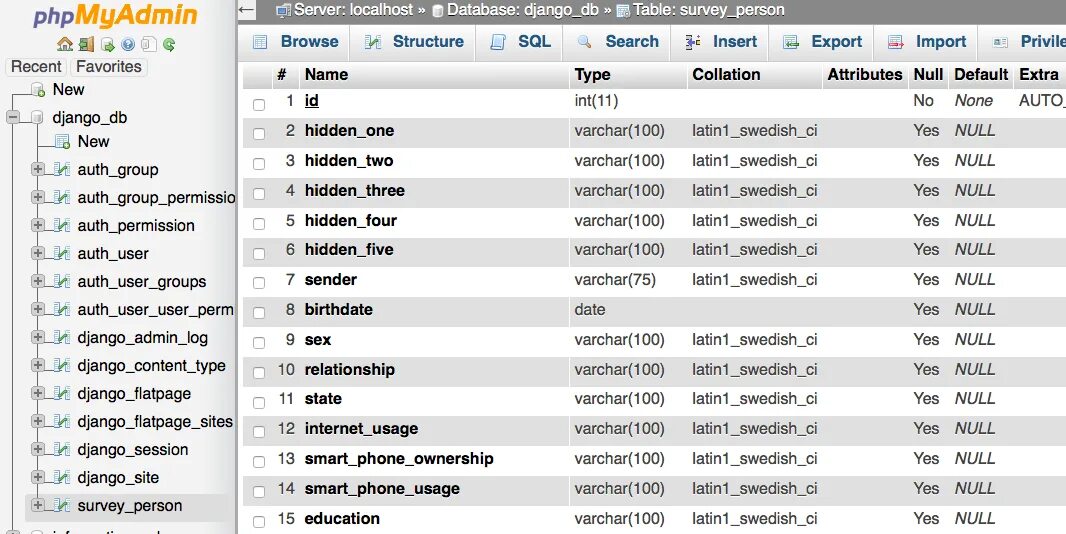Screen dimensions: 1066x534
Task: Expand the django_session table node
Action: 38,450
